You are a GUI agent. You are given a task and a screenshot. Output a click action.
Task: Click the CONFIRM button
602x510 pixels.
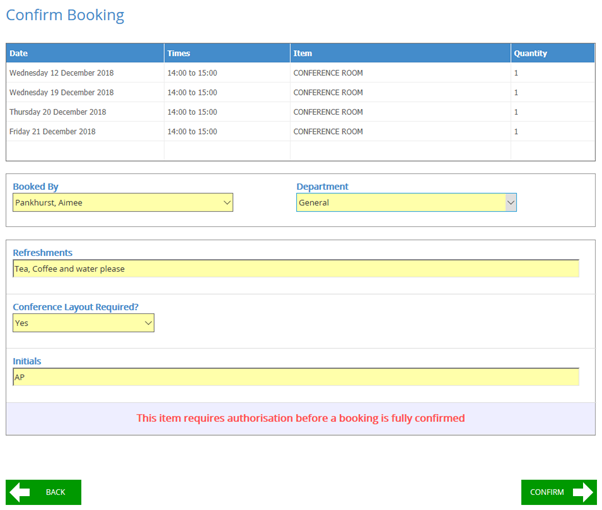(559, 492)
